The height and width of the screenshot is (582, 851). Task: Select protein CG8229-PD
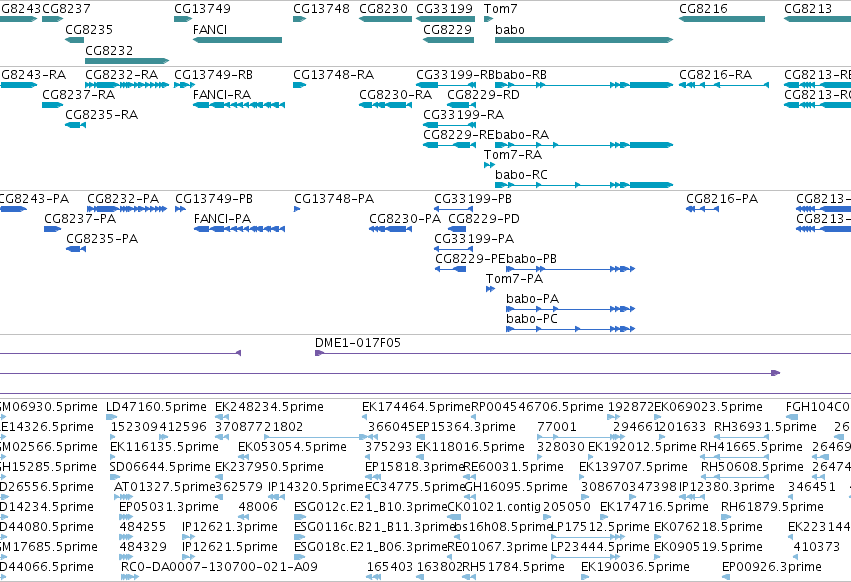click(484, 219)
